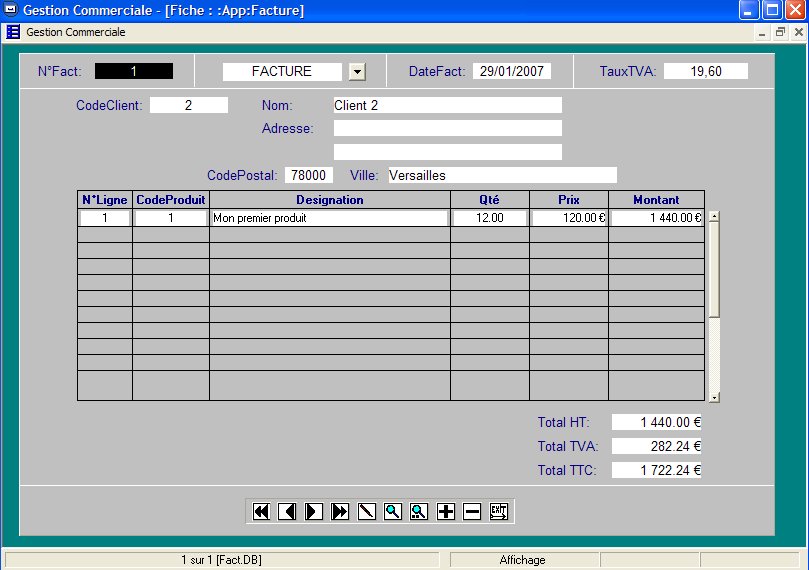
Task: Click the Prix column header
Action: click(569, 200)
